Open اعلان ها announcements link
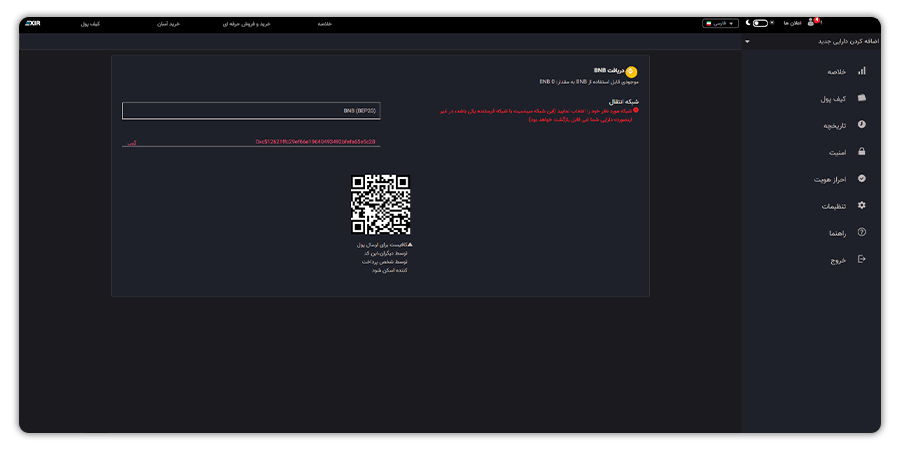The image size is (900, 450). (x=792, y=24)
